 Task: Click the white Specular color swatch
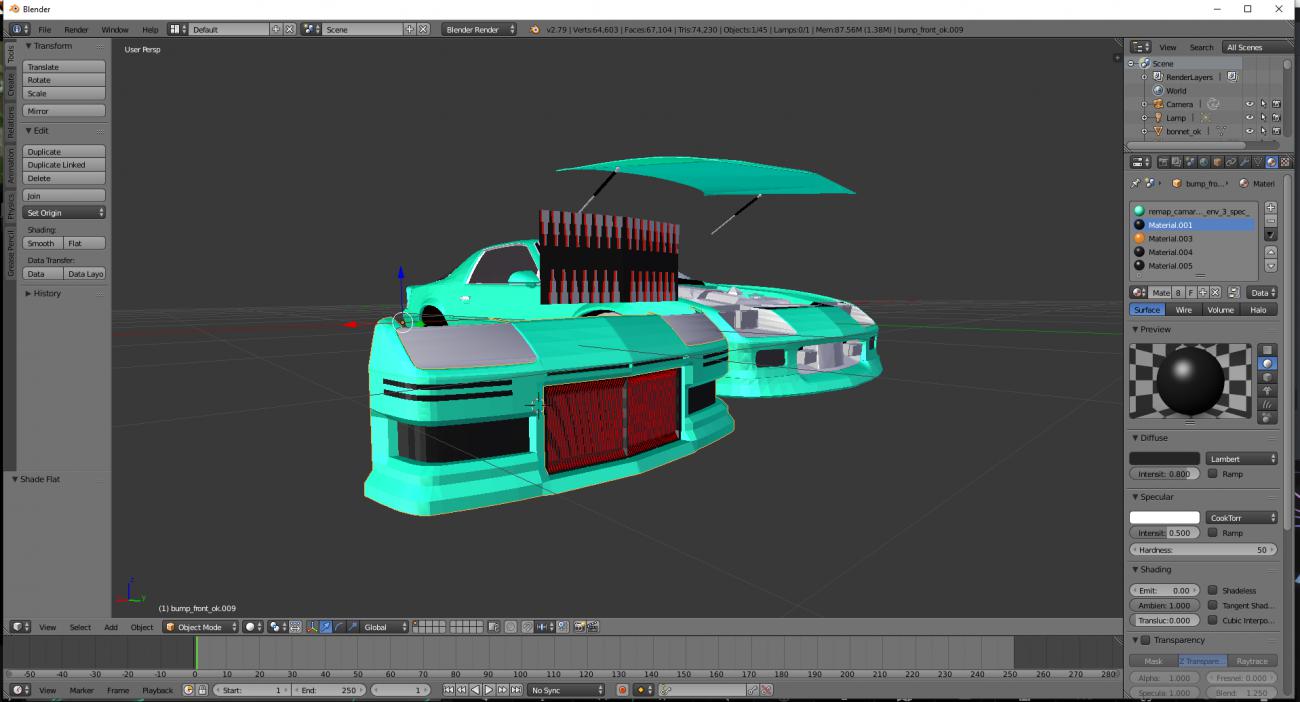tap(1164, 518)
